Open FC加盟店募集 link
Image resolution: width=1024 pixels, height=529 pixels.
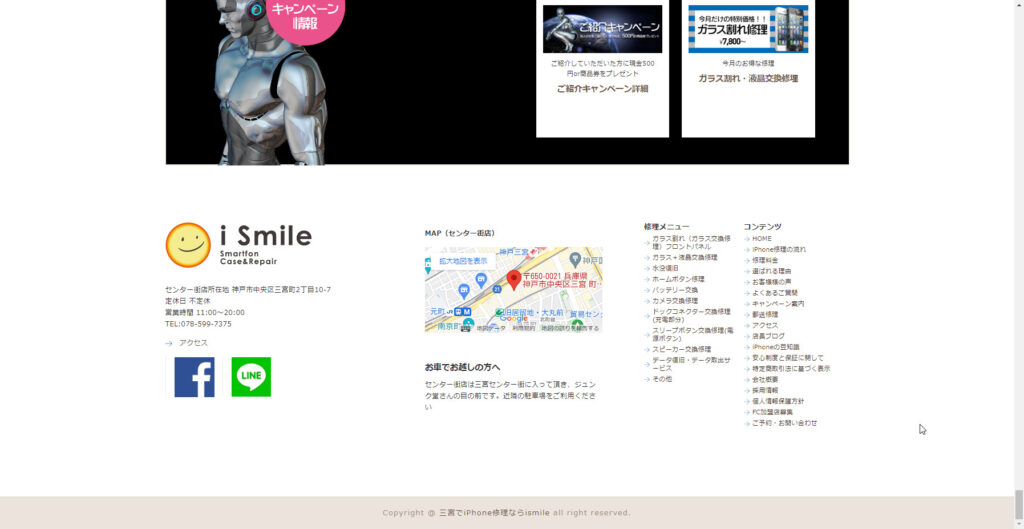[x=772, y=412]
